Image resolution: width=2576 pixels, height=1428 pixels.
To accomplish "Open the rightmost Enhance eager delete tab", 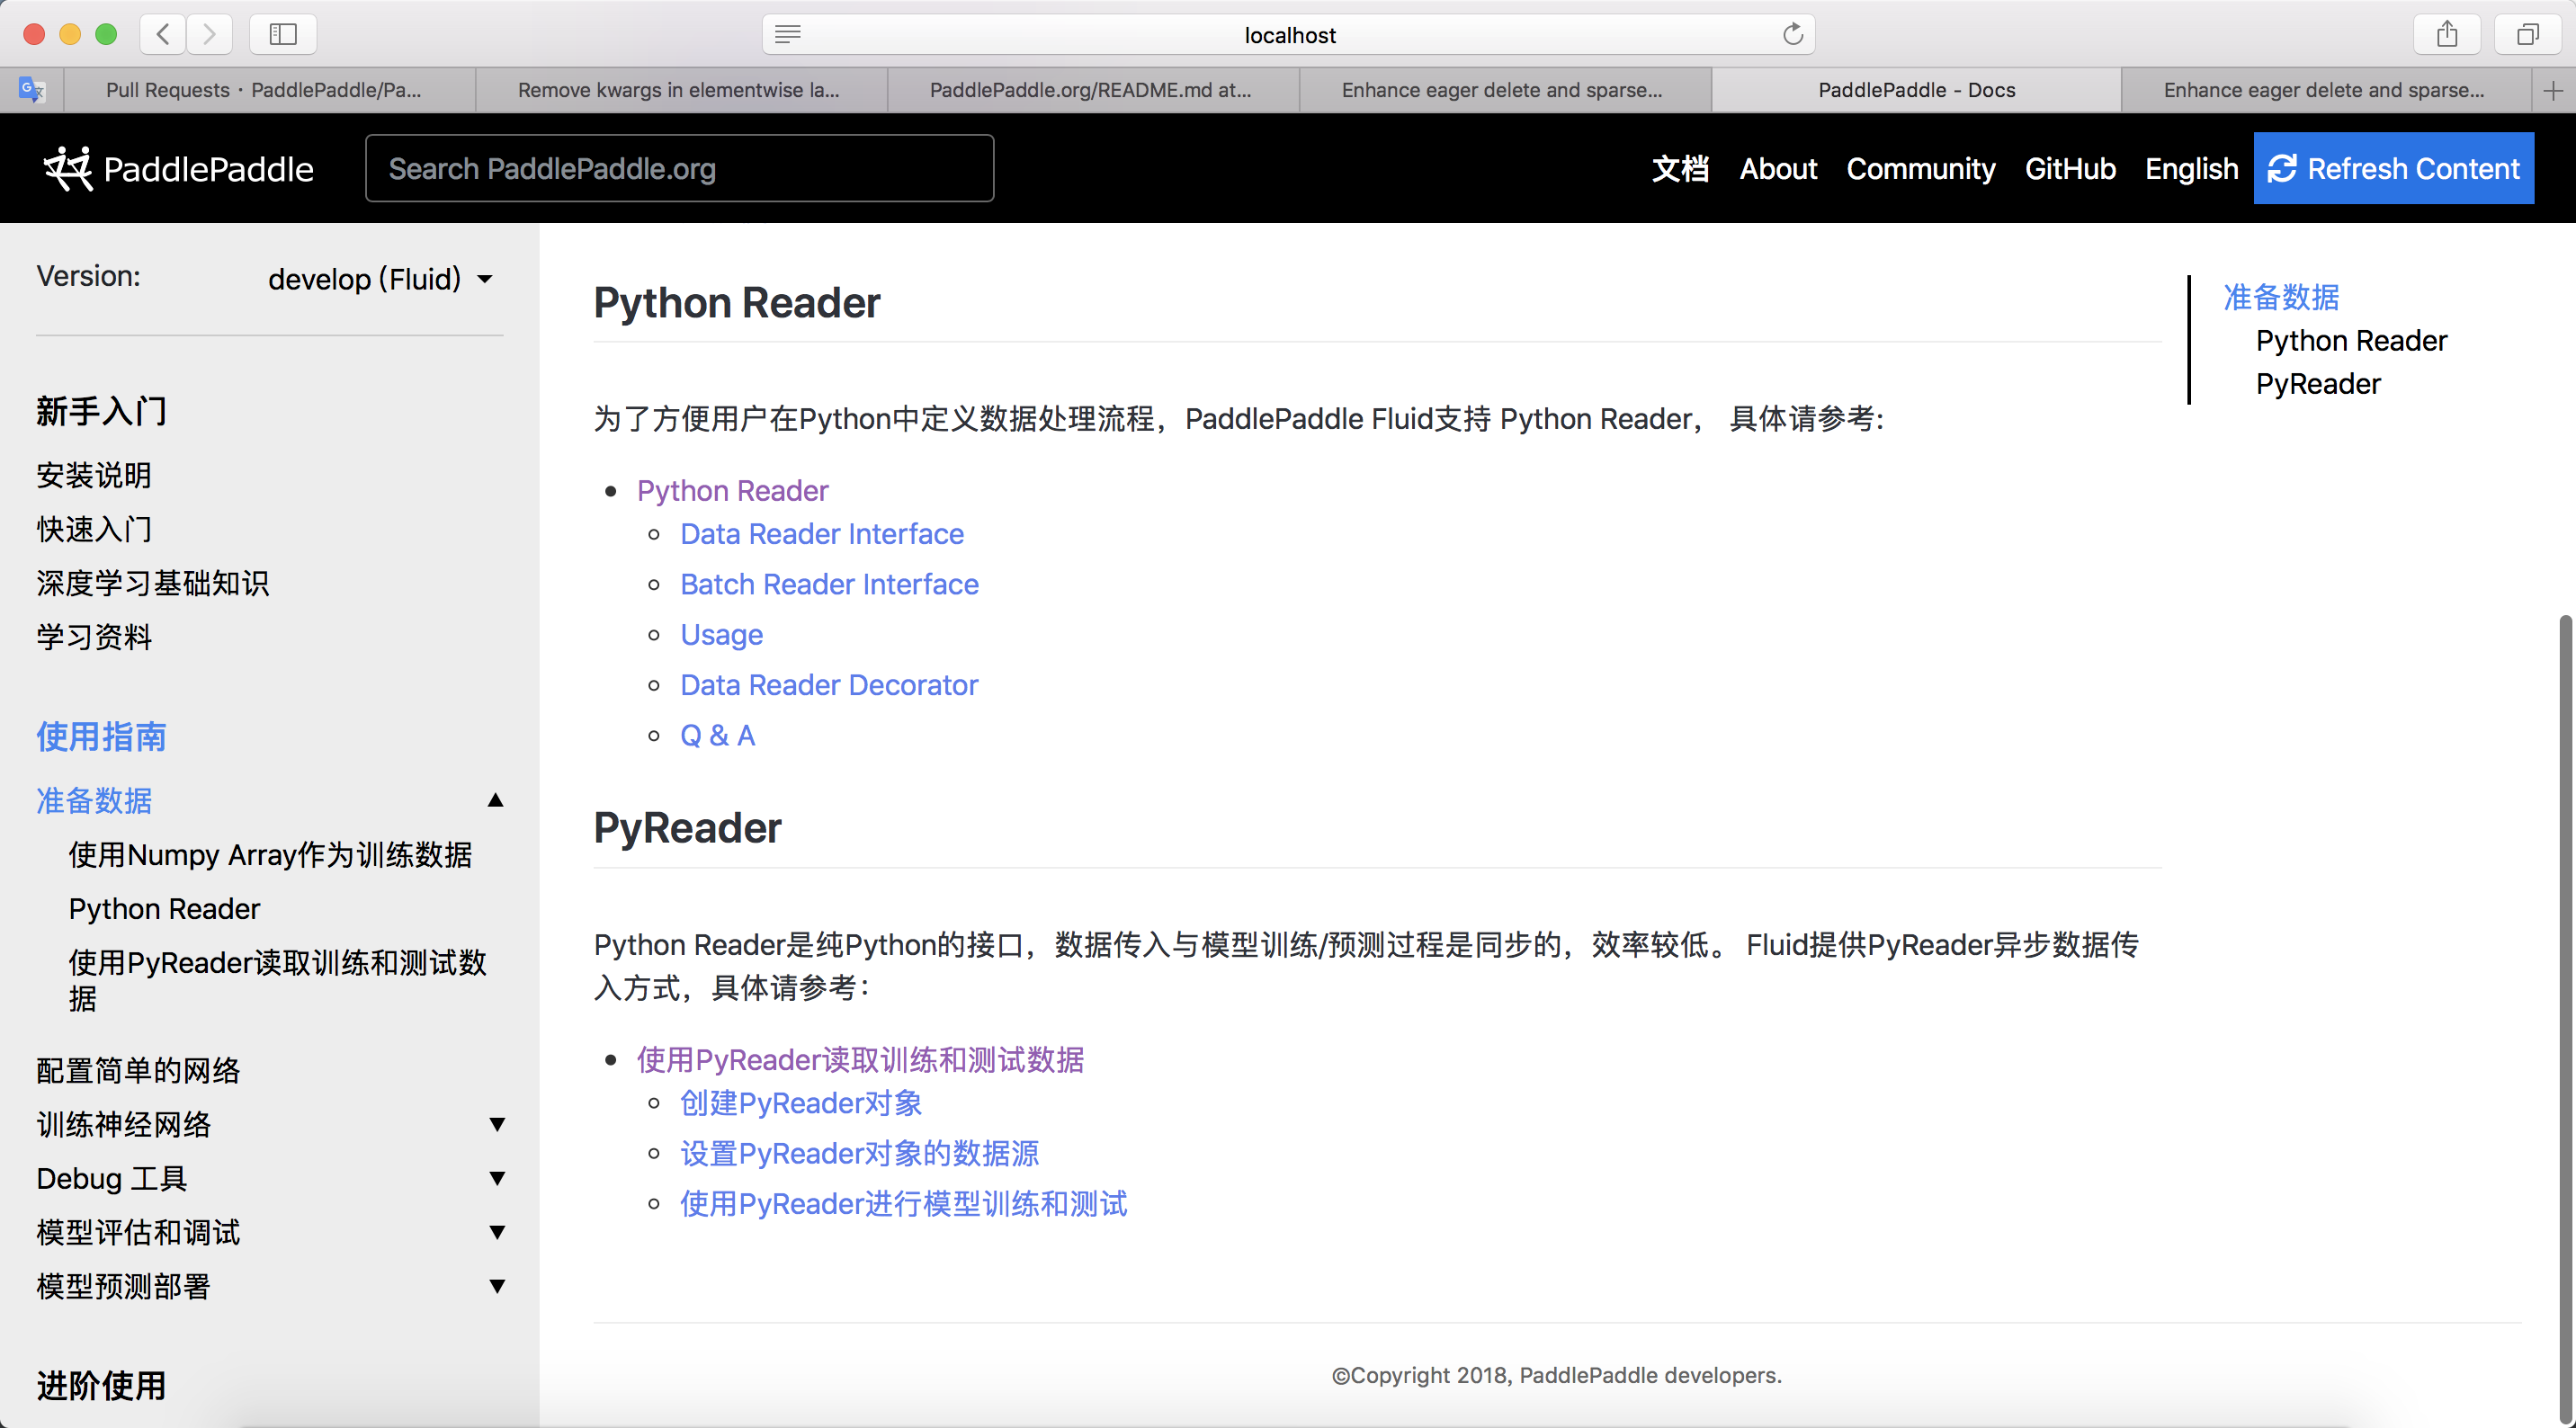I will click(x=2327, y=90).
